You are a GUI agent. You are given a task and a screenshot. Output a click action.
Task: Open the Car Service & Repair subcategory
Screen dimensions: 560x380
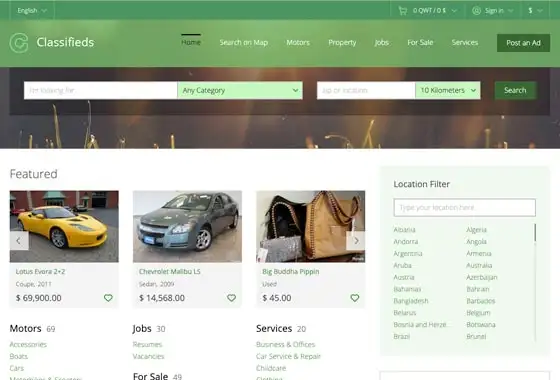[289, 356]
